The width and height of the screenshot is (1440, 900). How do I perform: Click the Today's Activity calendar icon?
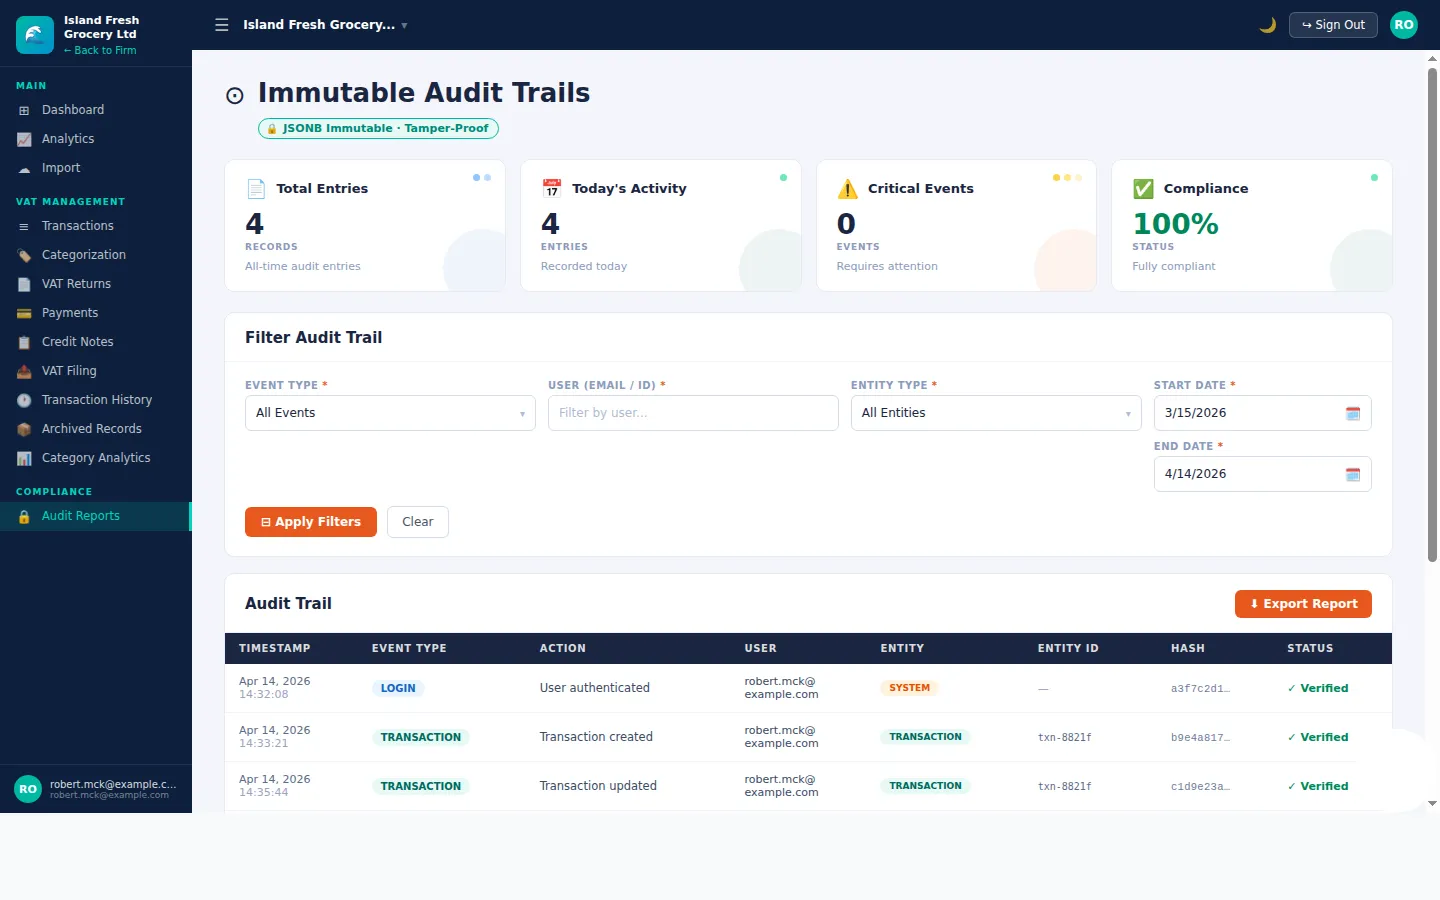(552, 188)
